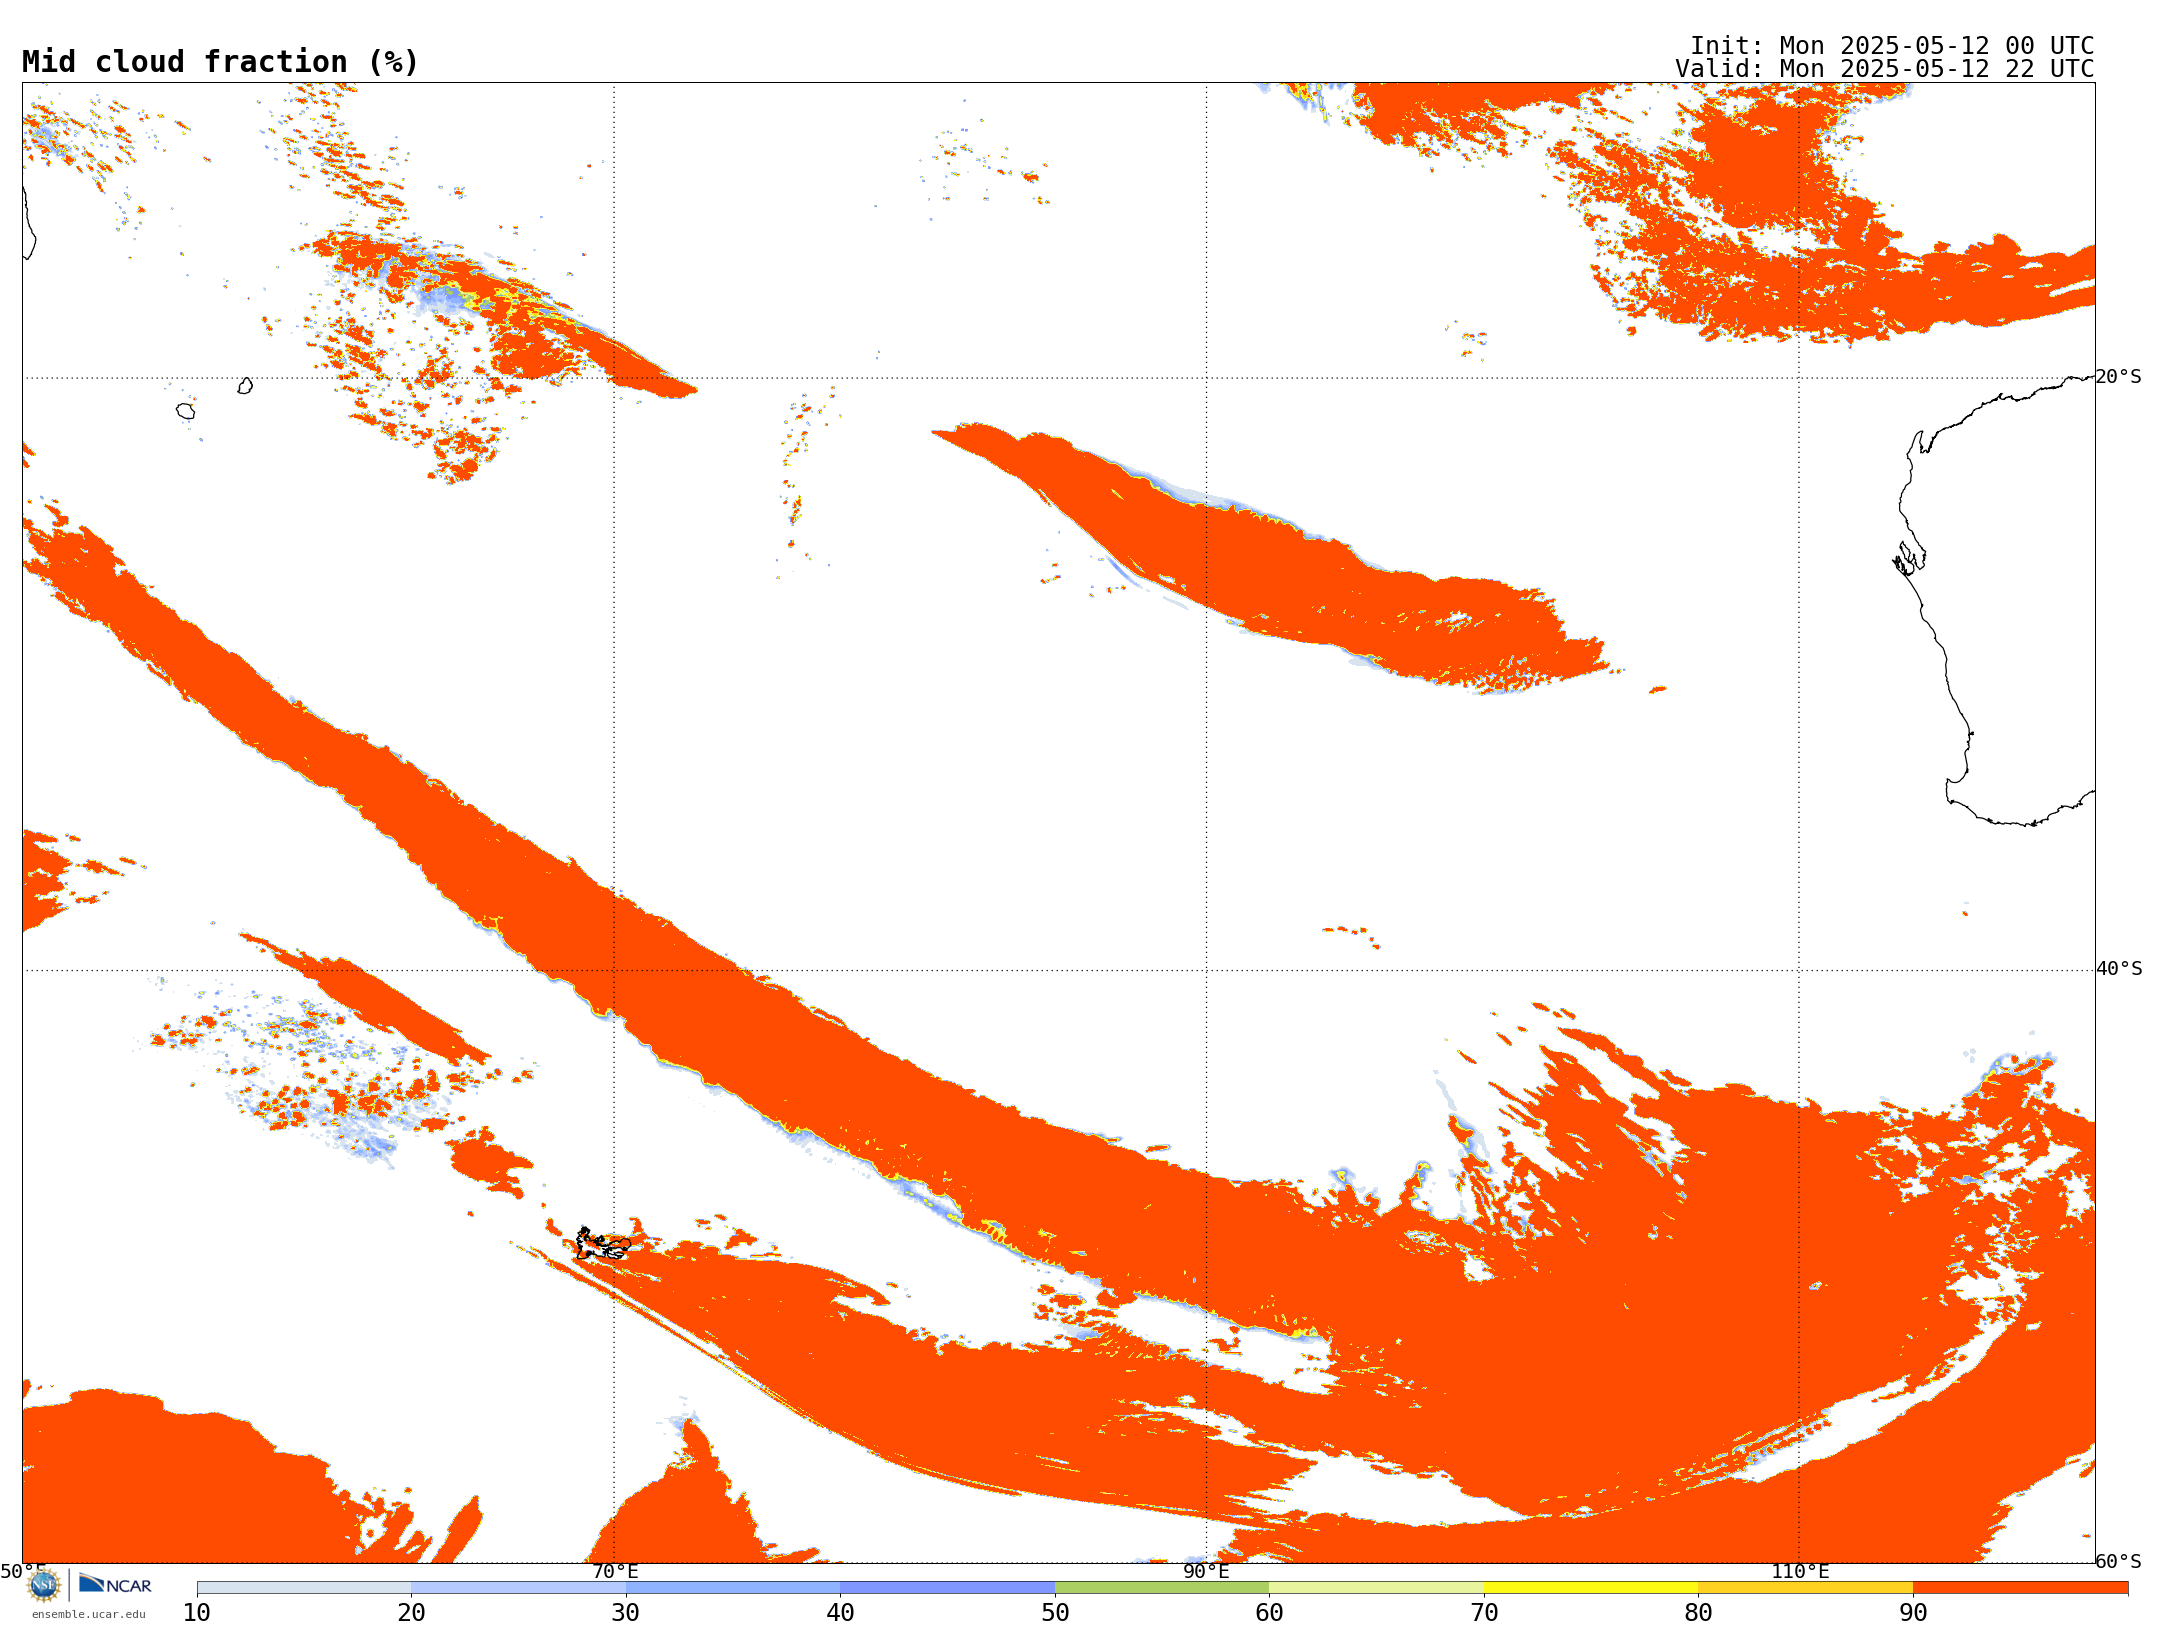Viewport: 2160px width, 1626px height.
Task: Click the Réunion island outline
Action: click(x=185, y=411)
